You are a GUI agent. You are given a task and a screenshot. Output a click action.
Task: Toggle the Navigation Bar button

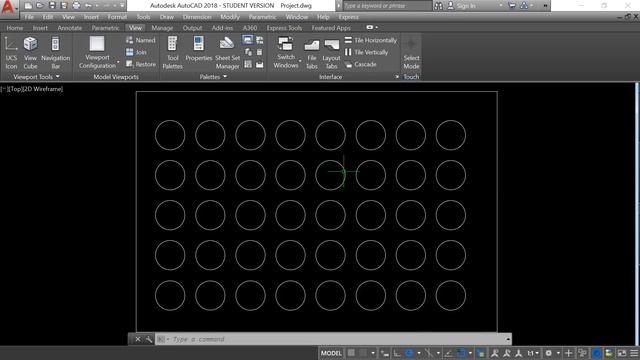(x=56, y=53)
